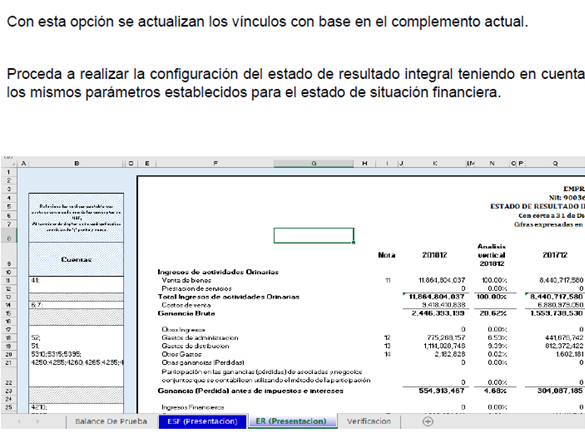This screenshot has width=585, height=439.
Task: Click the sheet tabs scroll-right arrow
Action: point(37,421)
